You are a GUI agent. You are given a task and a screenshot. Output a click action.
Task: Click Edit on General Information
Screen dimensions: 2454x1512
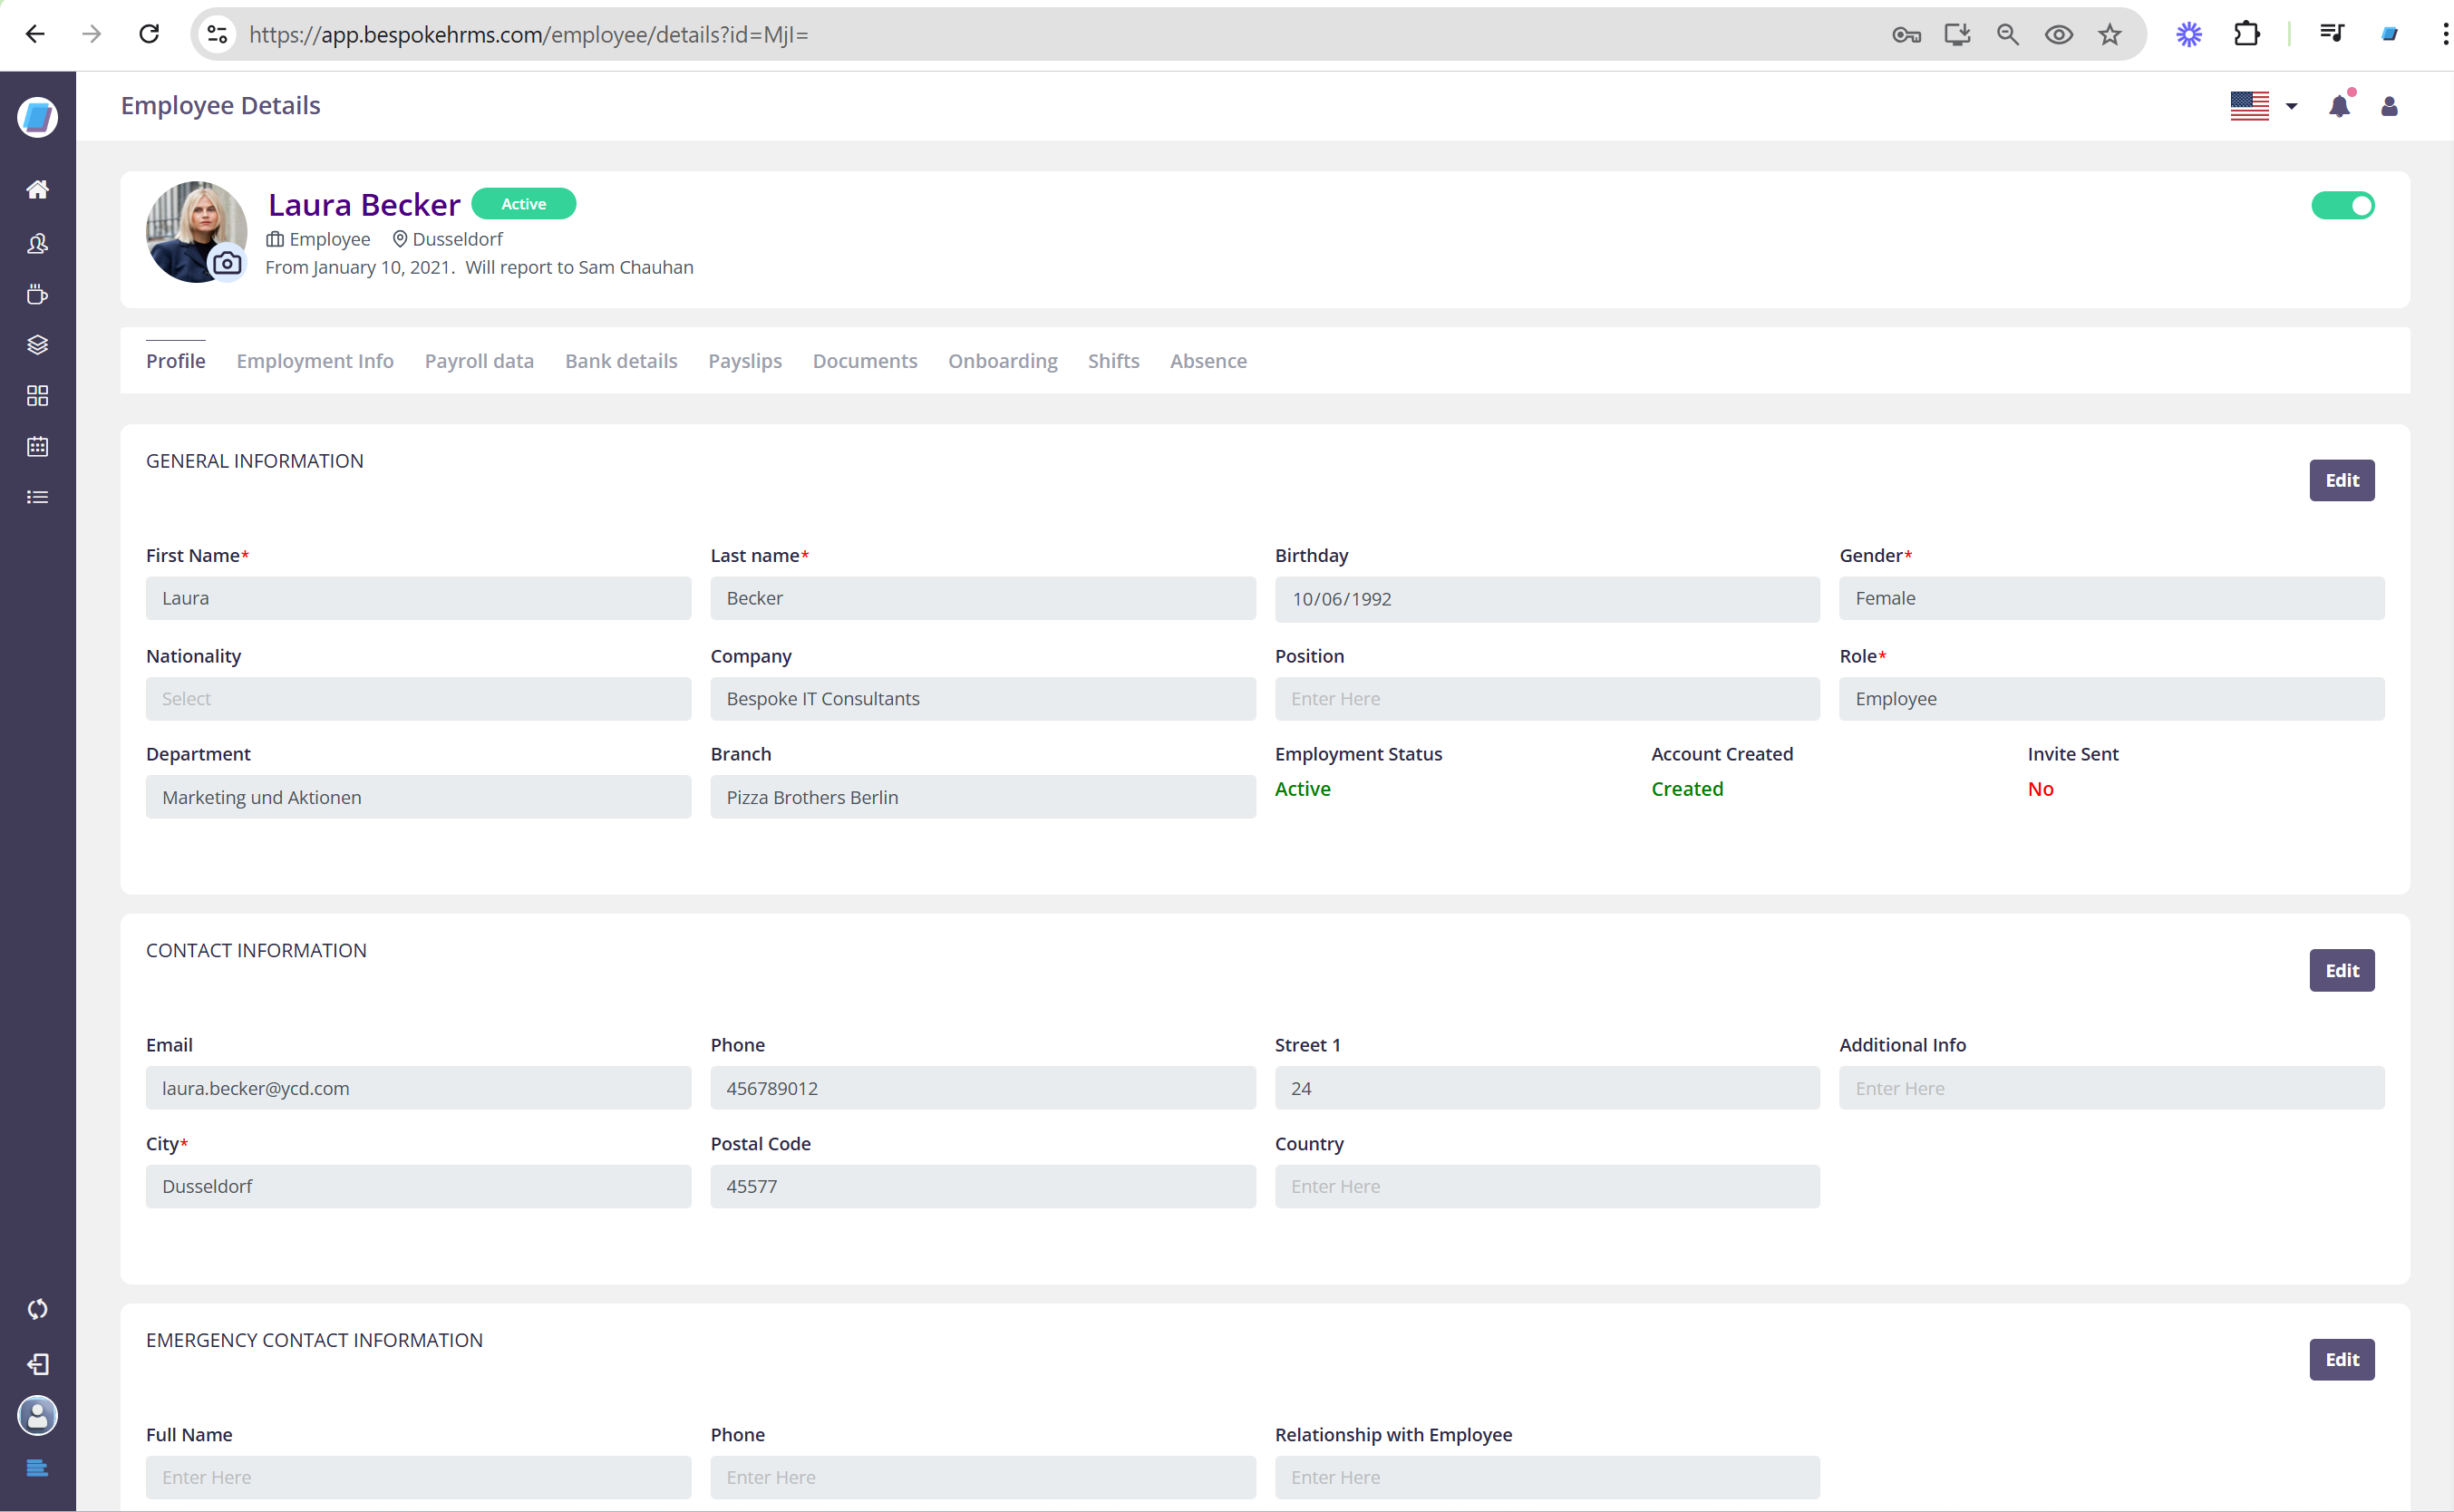[x=2341, y=480]
